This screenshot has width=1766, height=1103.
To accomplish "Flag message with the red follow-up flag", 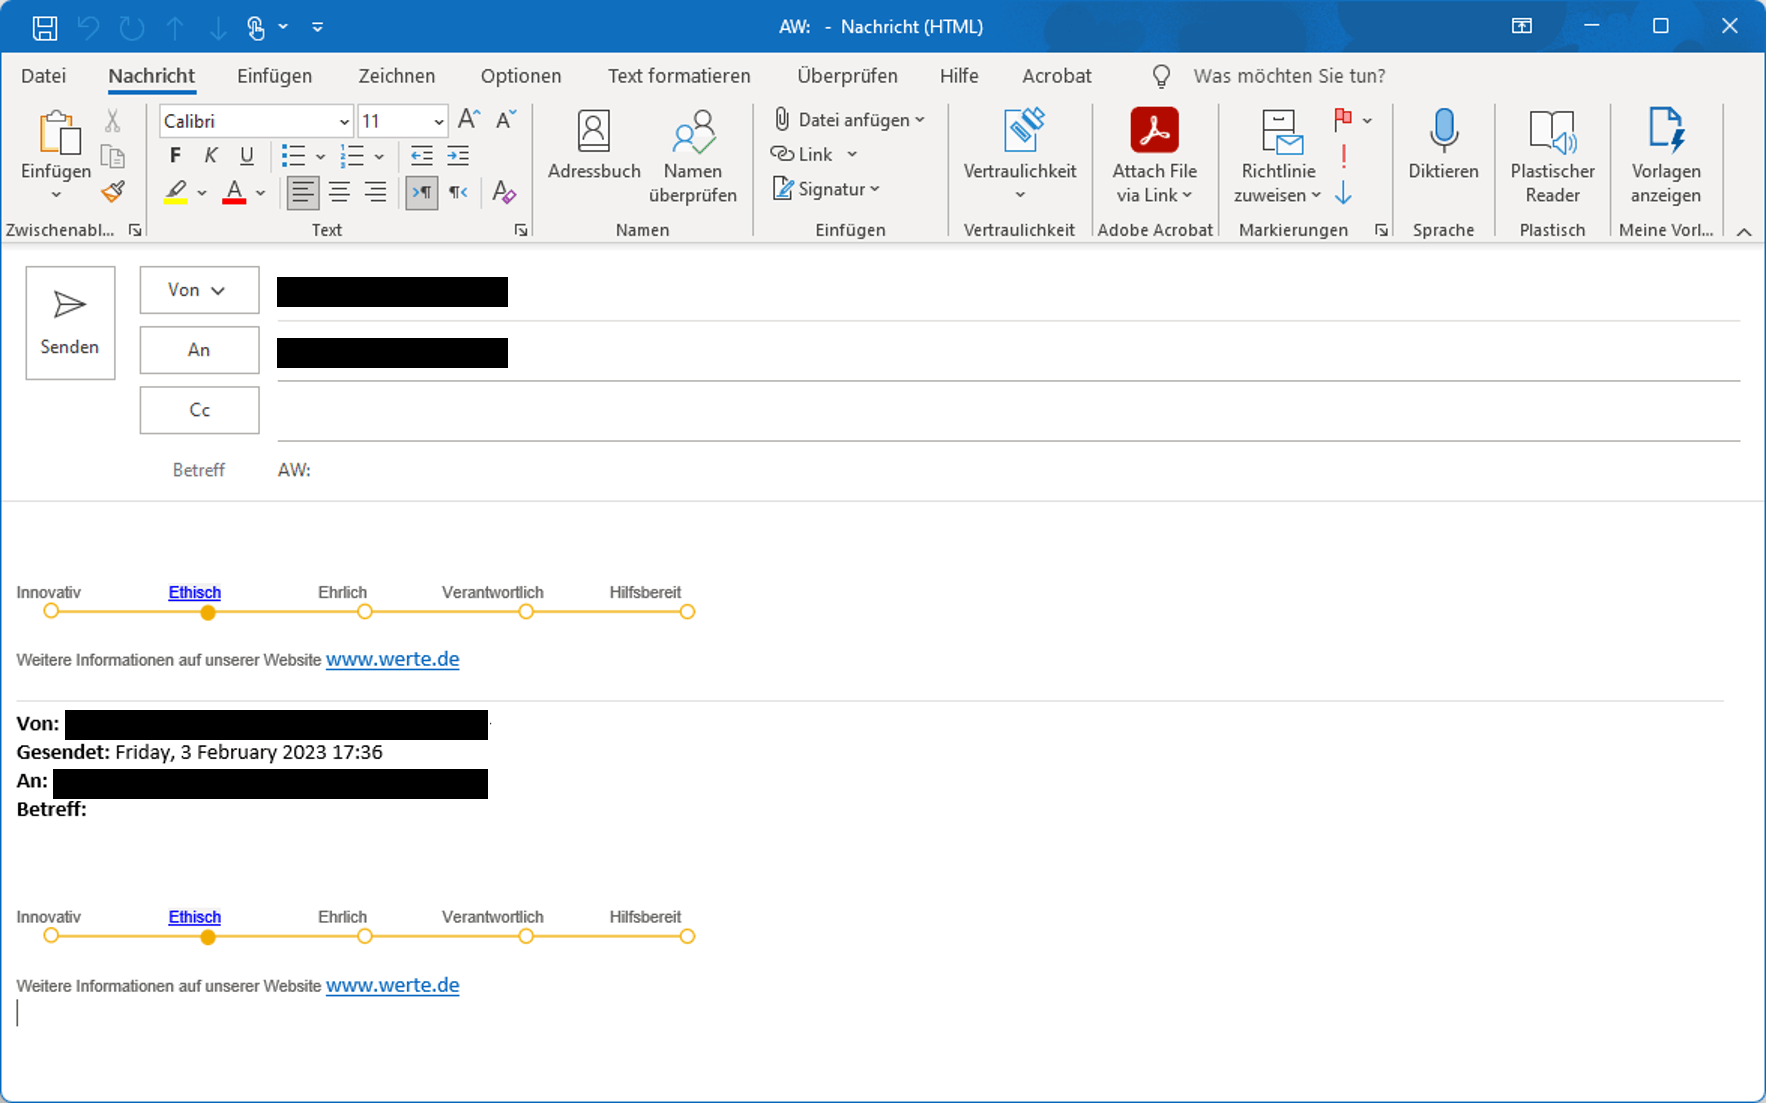I will point(1343,120).
